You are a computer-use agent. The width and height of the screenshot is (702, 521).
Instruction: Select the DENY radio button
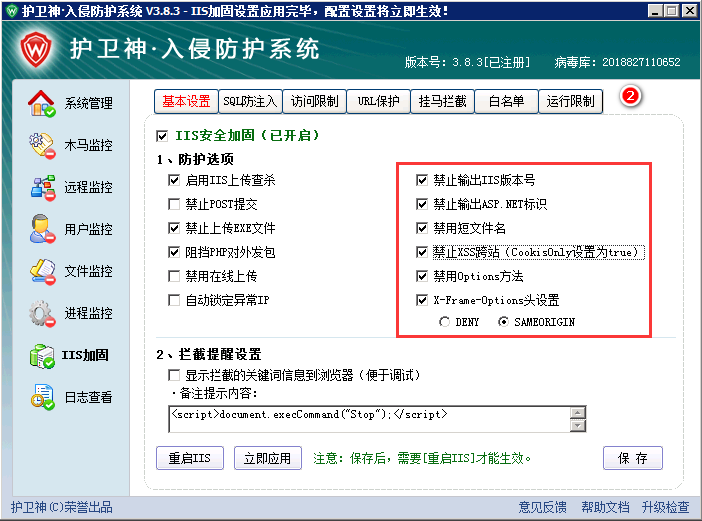(444, 322)
